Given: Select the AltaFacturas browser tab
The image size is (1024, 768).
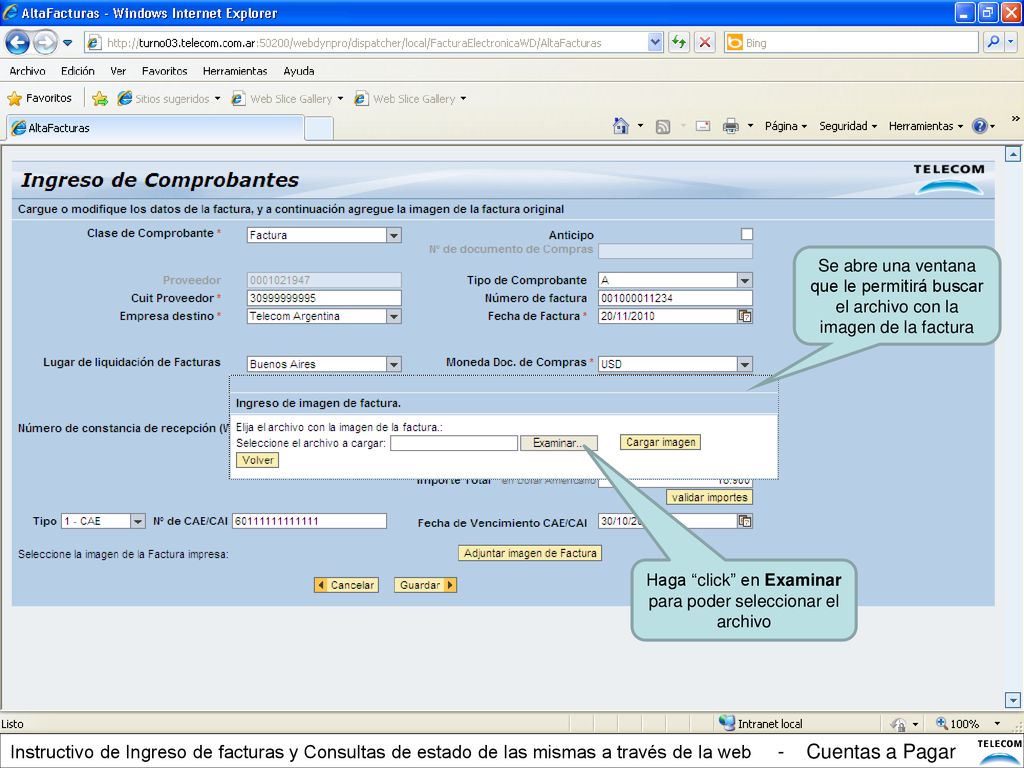Looking at the screenshot, I should pos(155,128).
